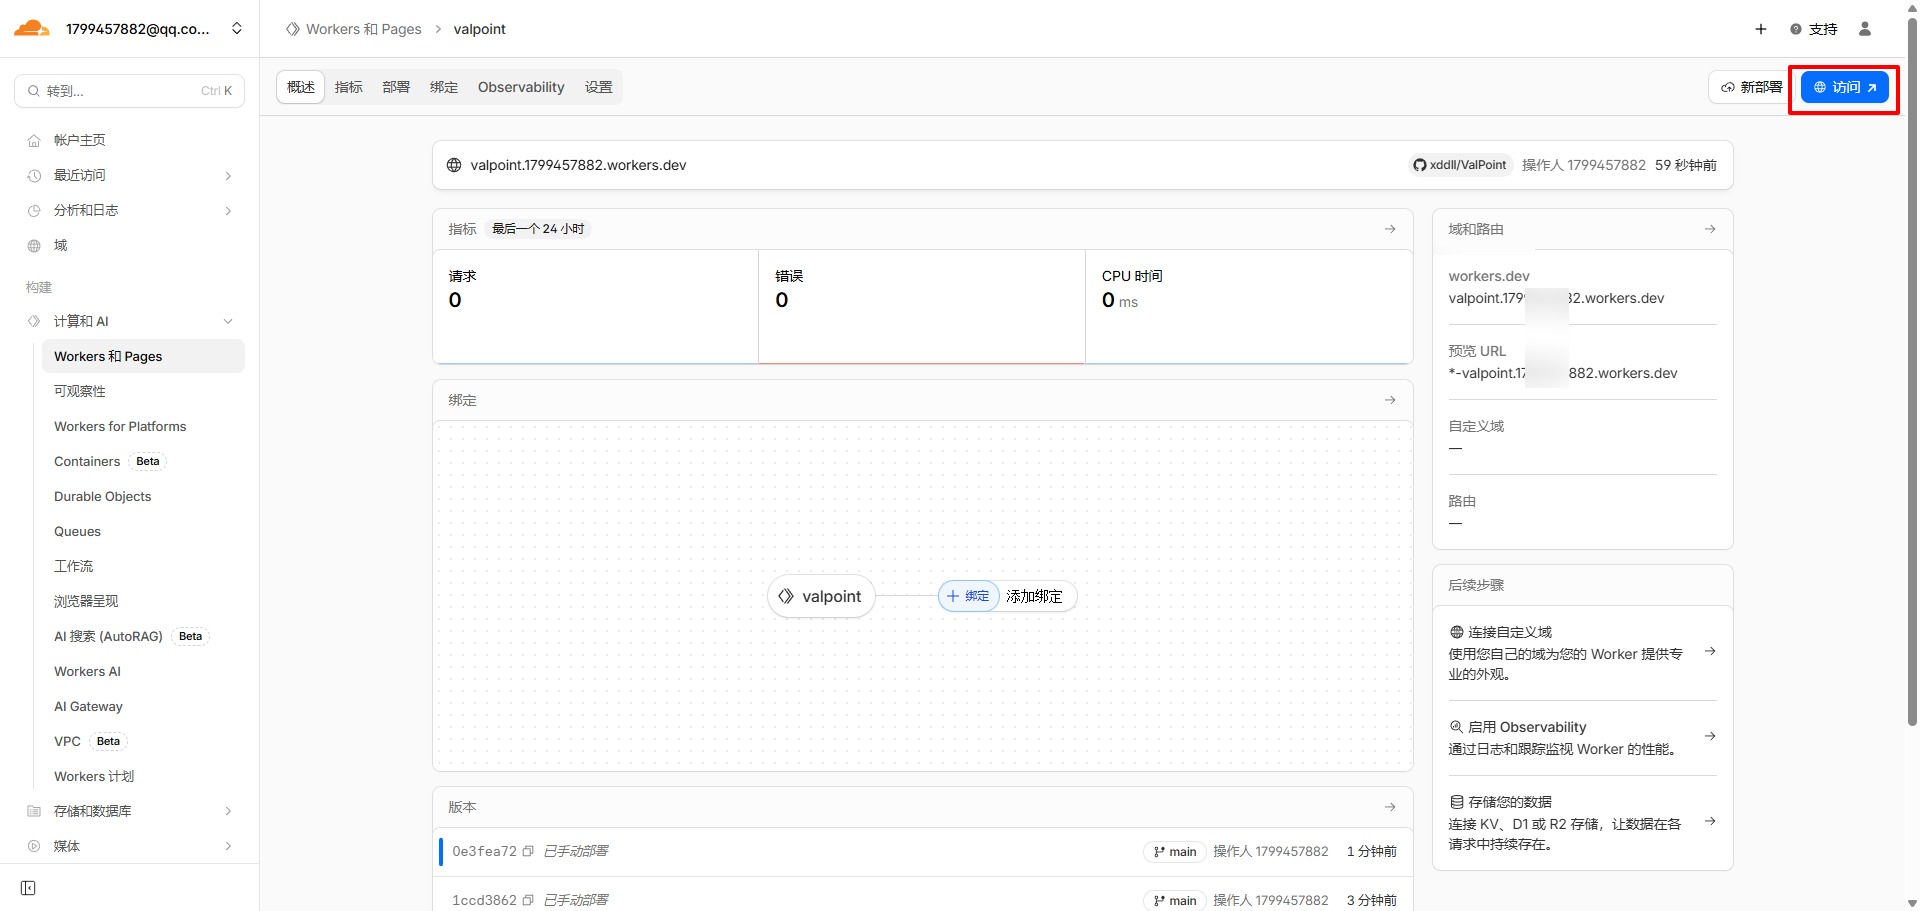Click the 最后一个 24 小时 badge
Image resolution: width=1920 pixels, height=911 pixels.
click(538, 229)
